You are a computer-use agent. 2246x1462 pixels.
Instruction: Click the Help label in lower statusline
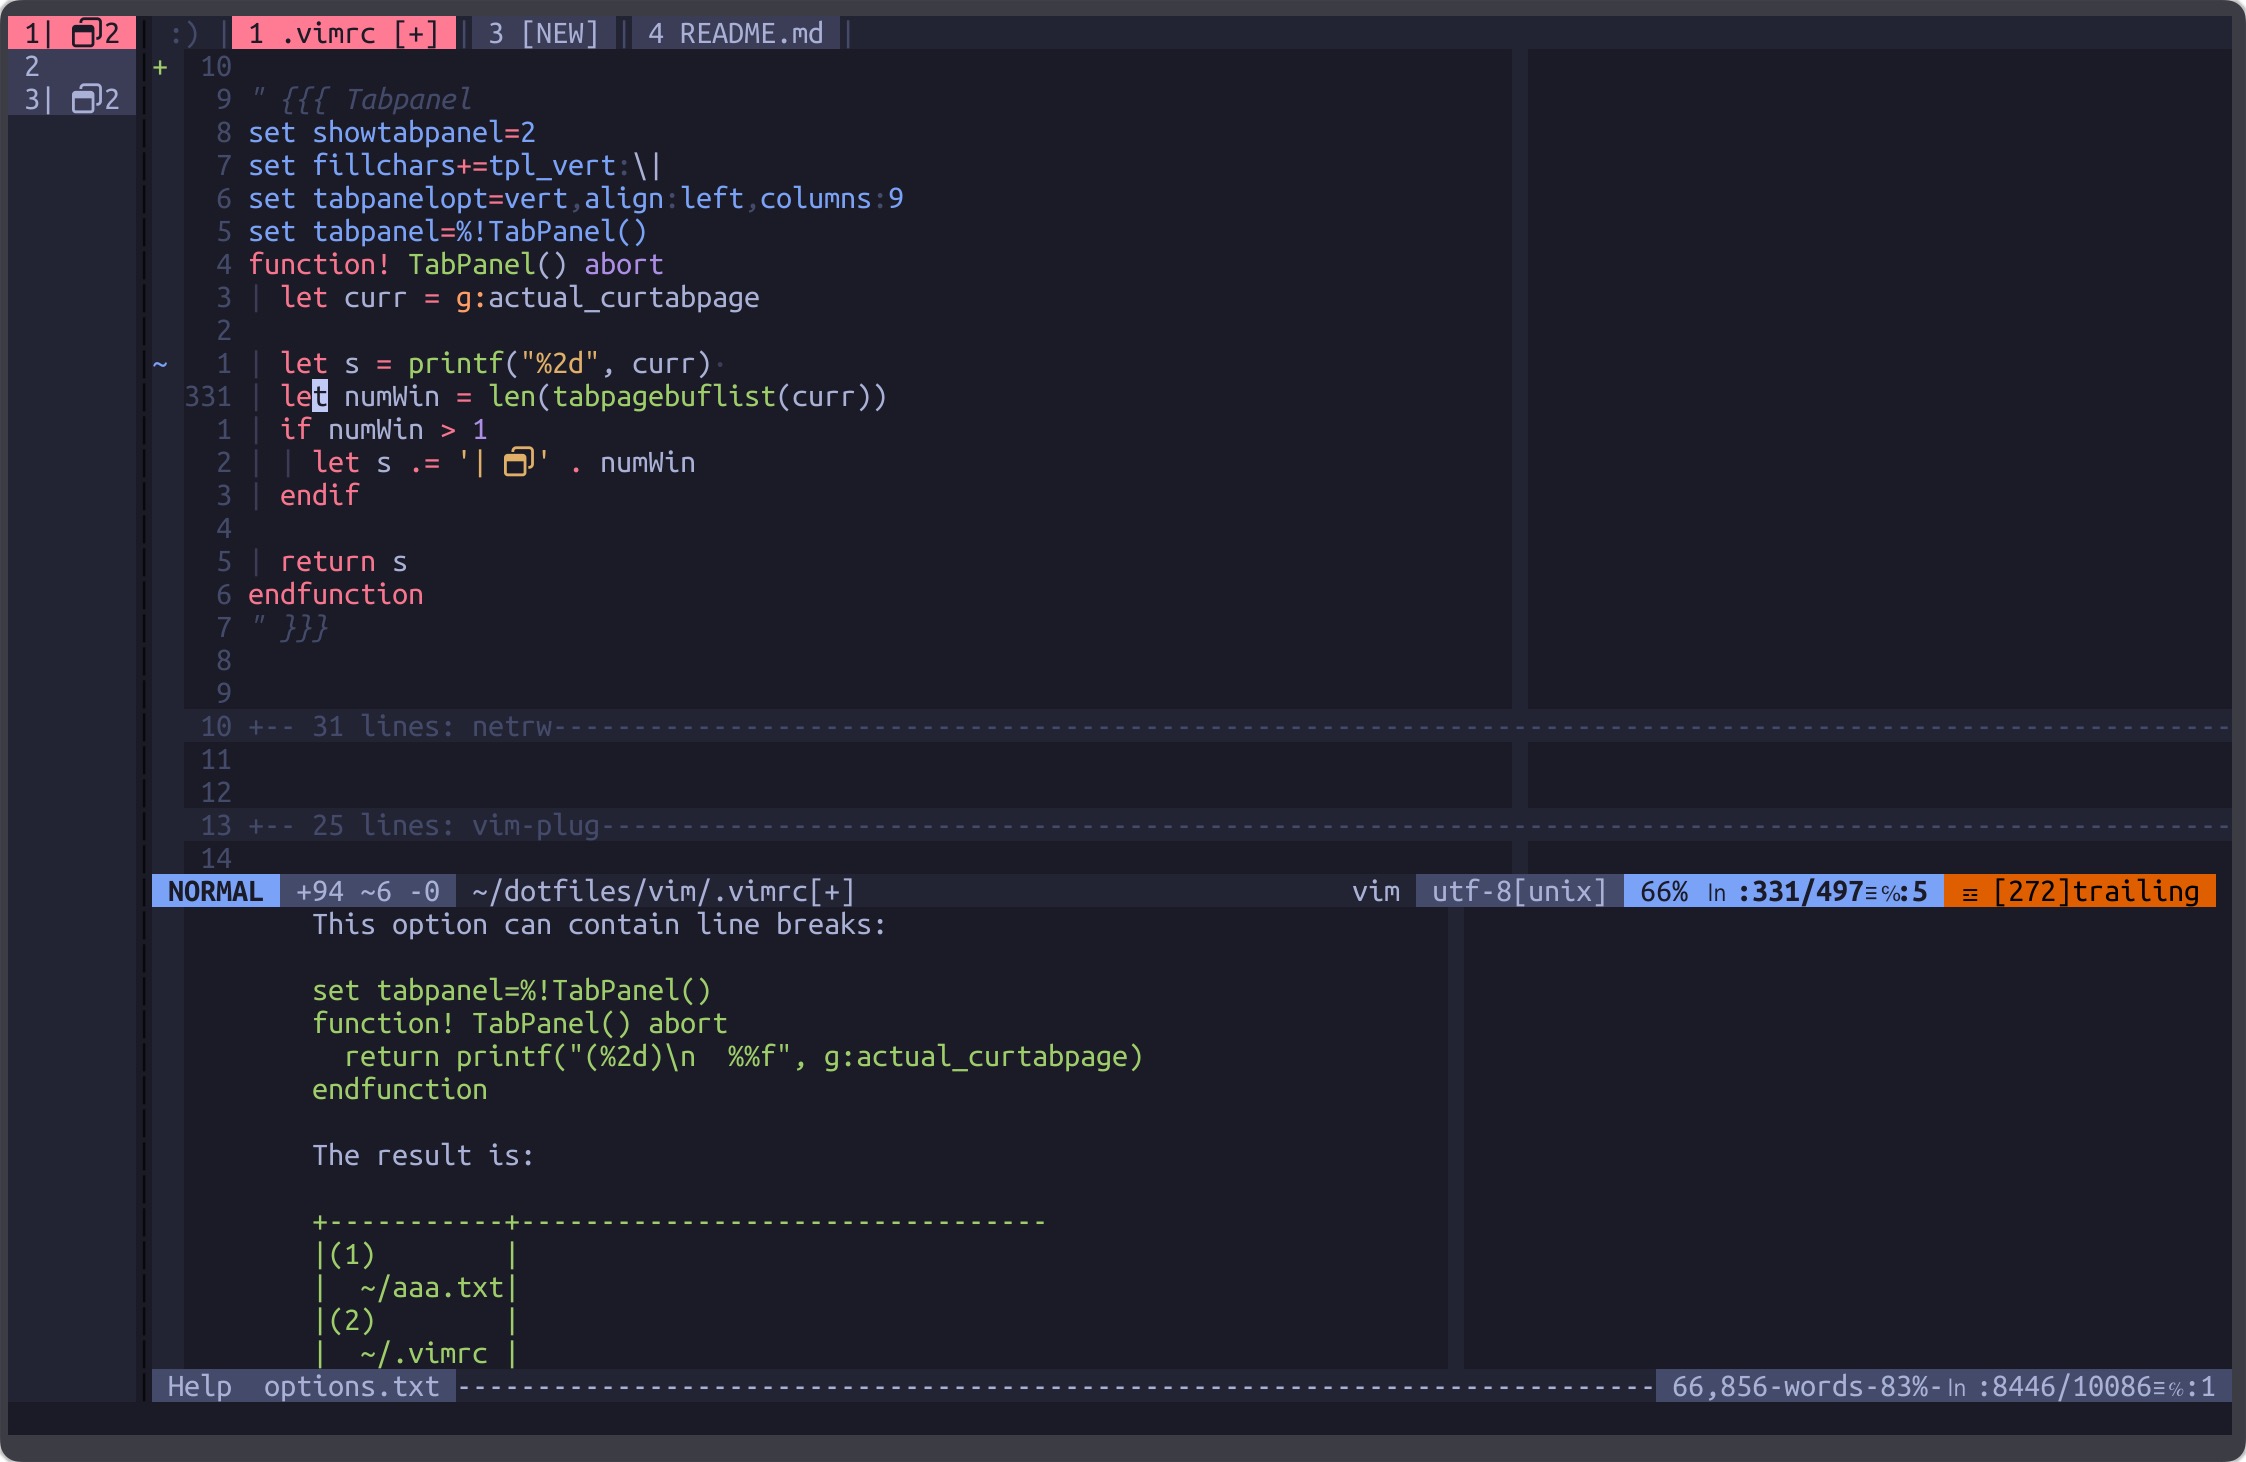point(200,1386)
